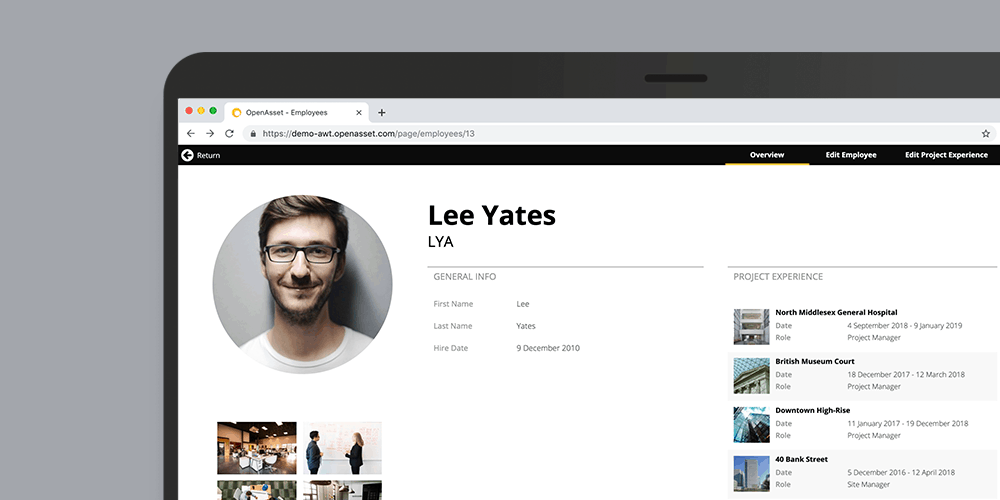Click the macOS green fullscreen button
Viewport: 1000px width, 500px height.
coord(213,110)
